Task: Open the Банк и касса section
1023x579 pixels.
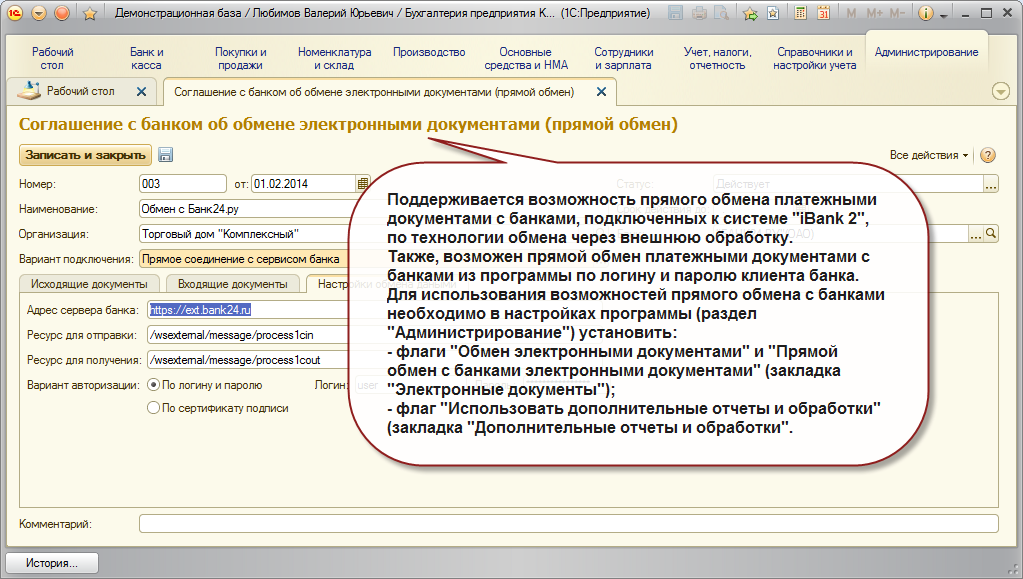Action: (147, 59)
